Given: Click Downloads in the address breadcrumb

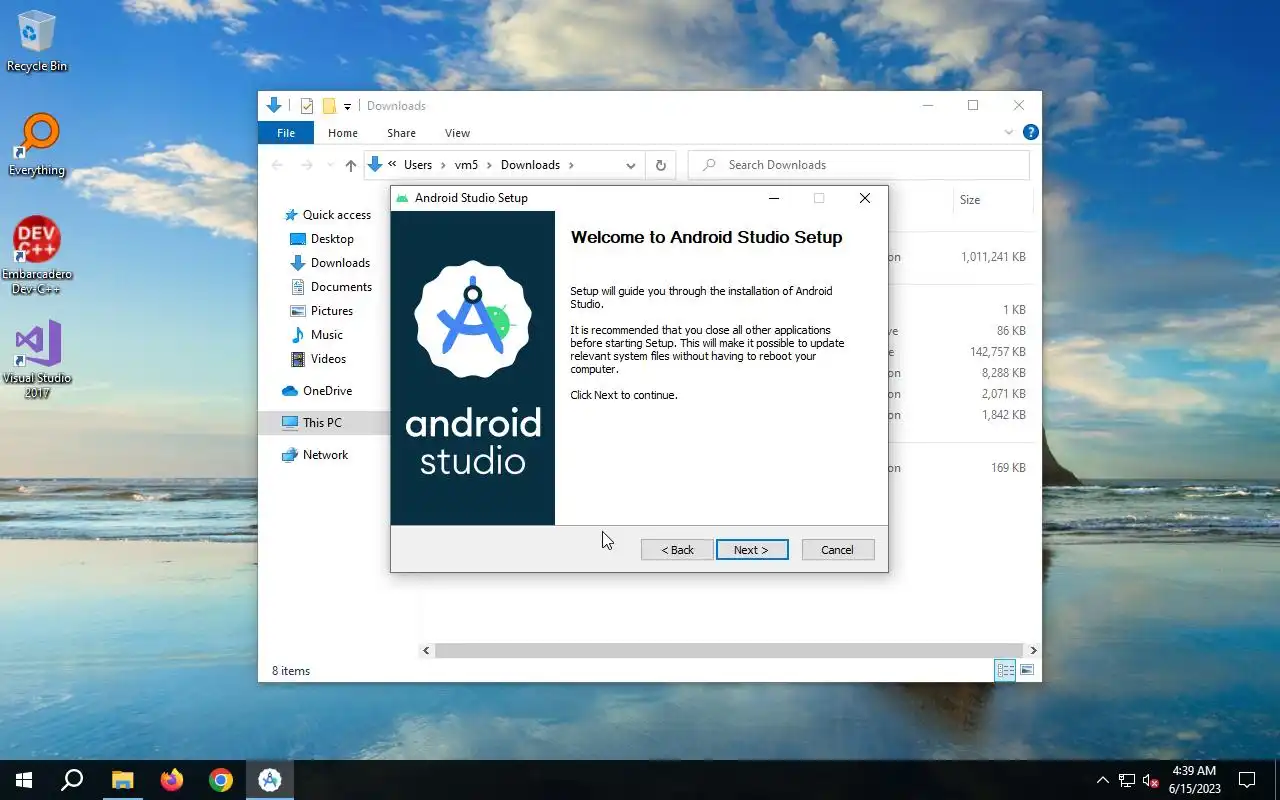Looking at the screenshot, I should click(530, 165).
